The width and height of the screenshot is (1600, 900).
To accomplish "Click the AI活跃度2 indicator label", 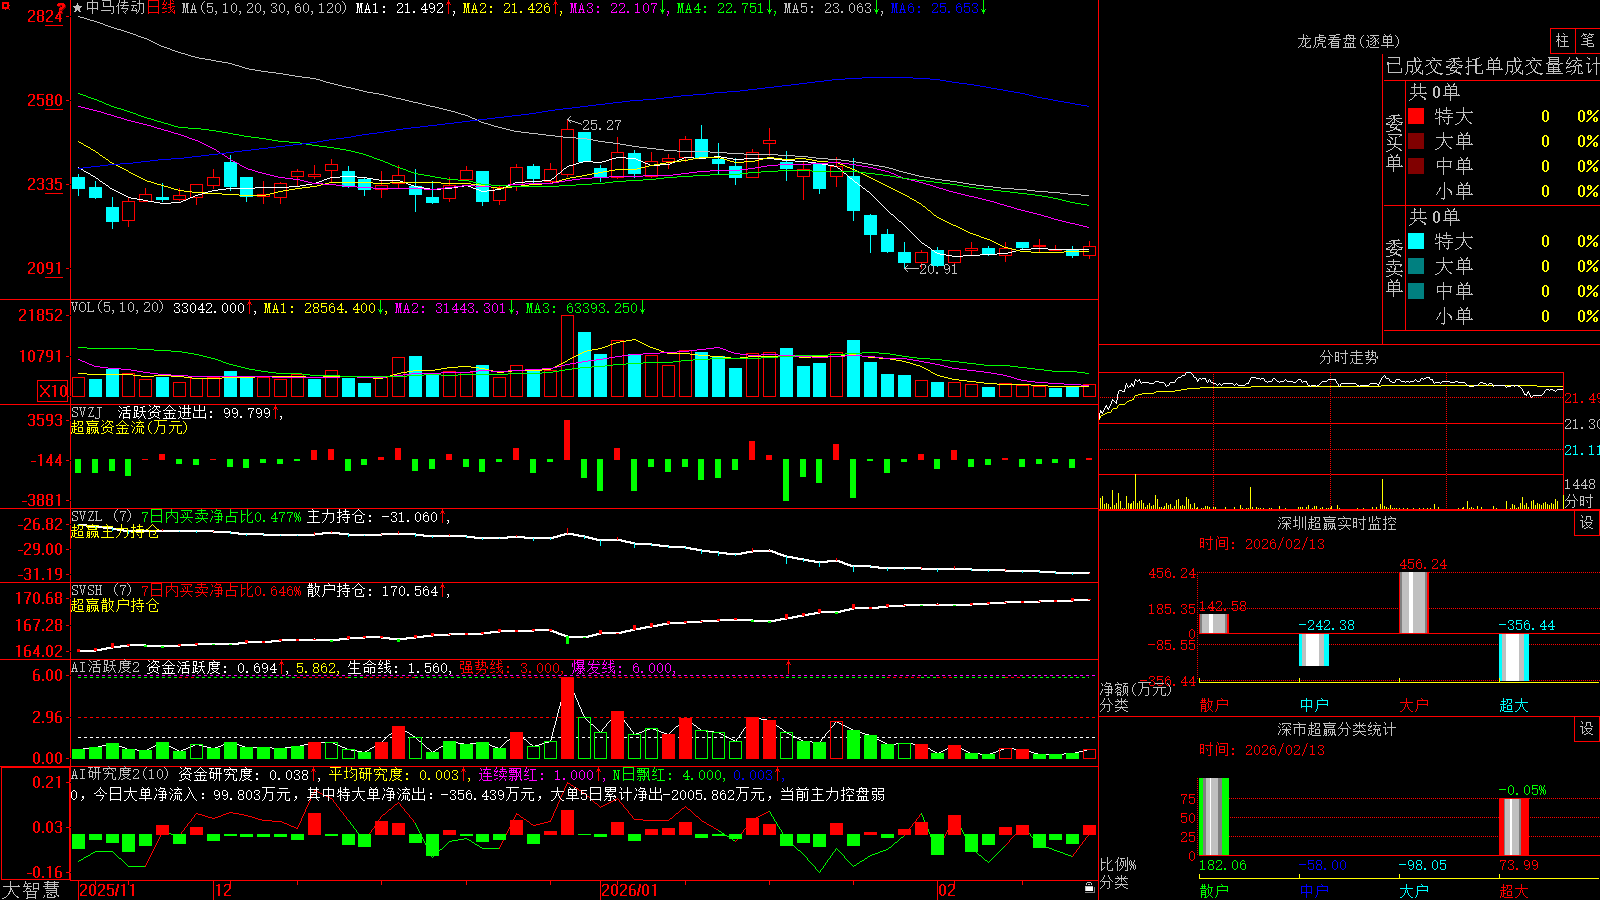I will (106, 667).
